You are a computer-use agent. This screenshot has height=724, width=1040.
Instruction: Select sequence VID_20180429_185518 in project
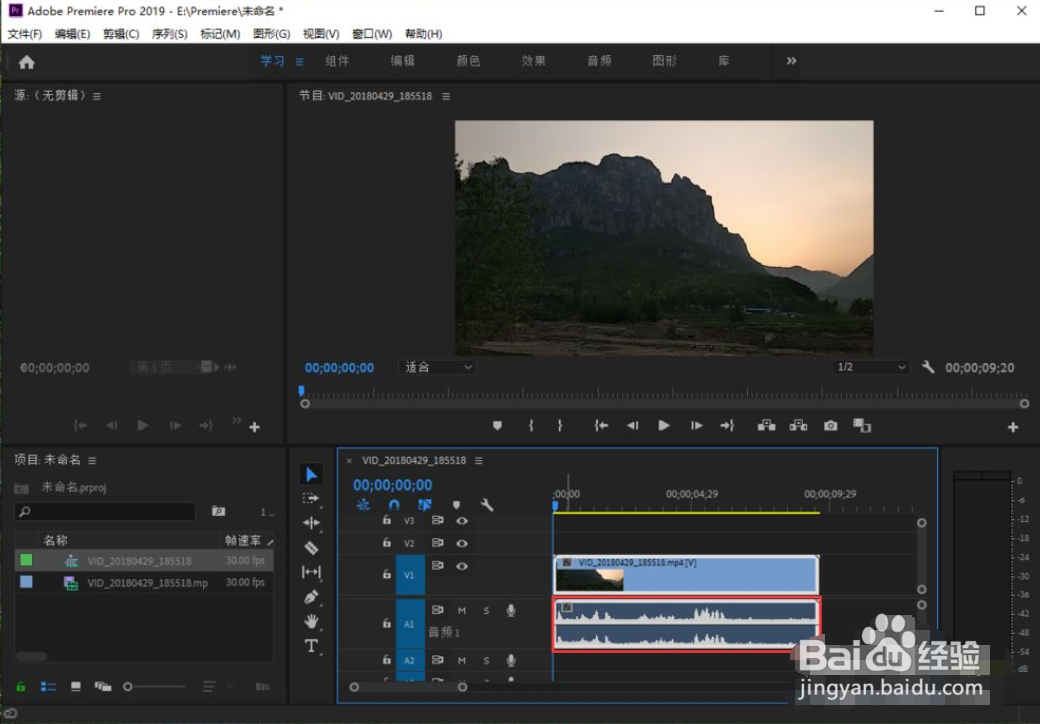point(144,561)
